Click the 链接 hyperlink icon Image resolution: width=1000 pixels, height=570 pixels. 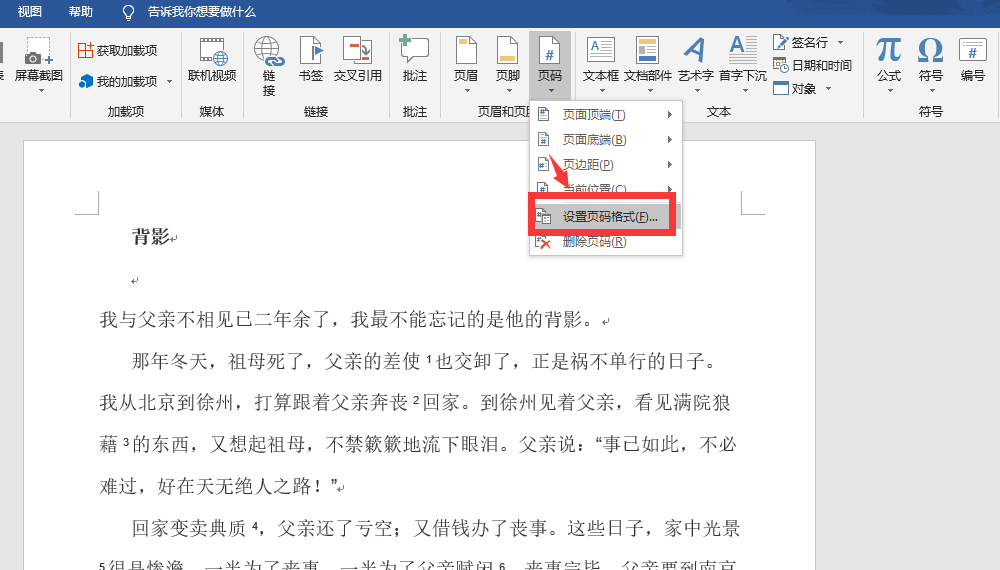269,53
